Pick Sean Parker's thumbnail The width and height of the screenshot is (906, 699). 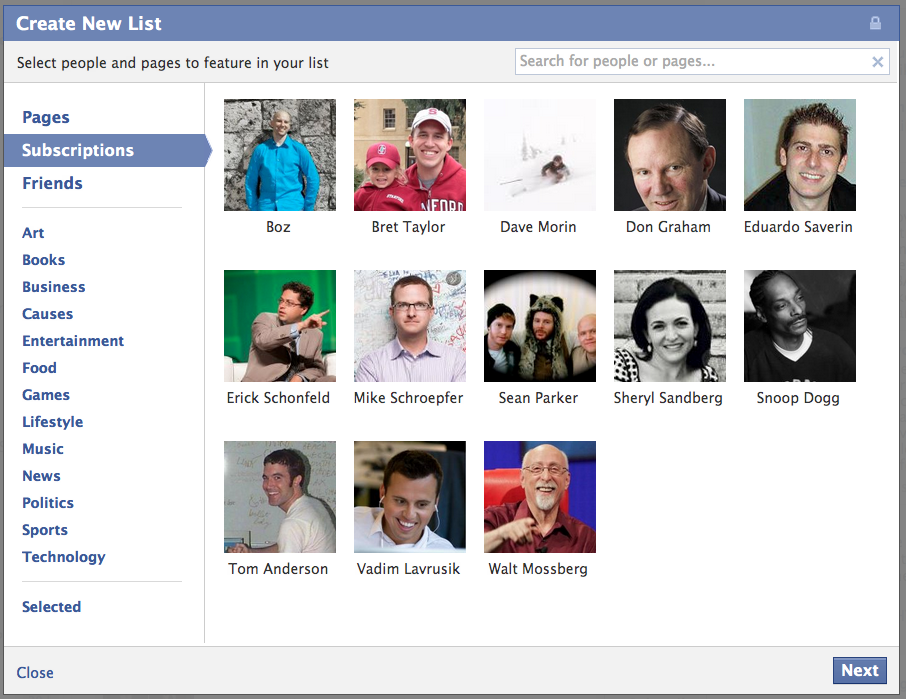click(539, 326)
